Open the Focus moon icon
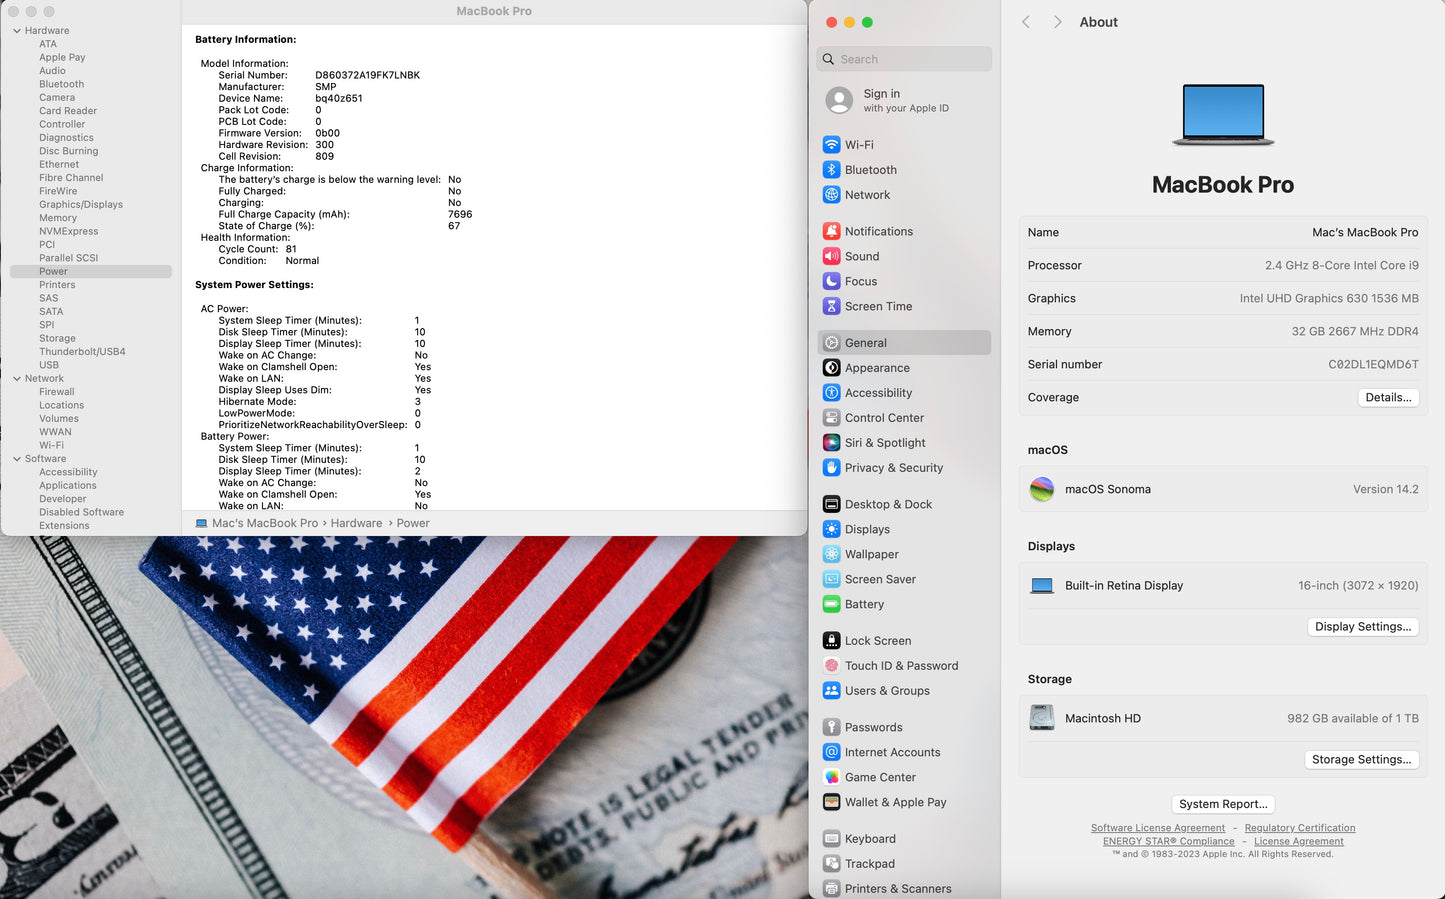The image size is (1445, 899). click(x=831, y=281)
